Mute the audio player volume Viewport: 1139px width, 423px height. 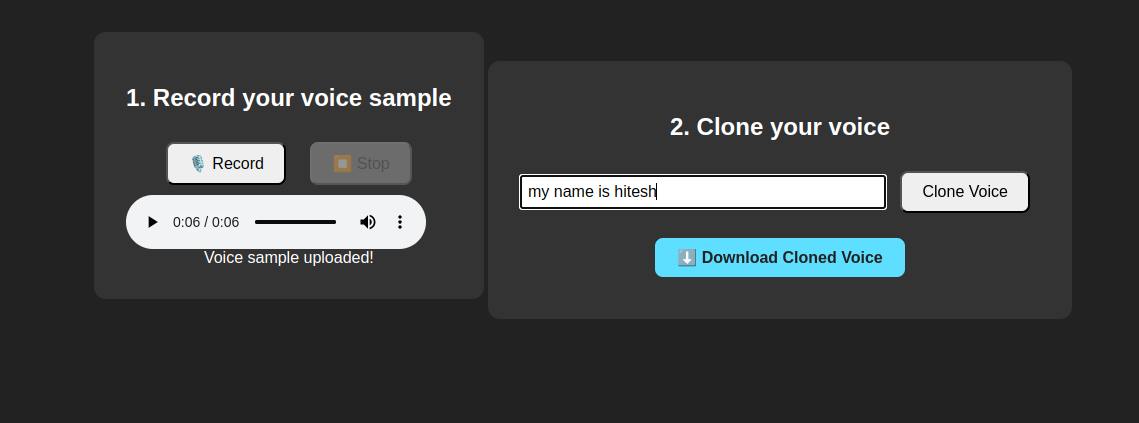(x=368, y=222)
